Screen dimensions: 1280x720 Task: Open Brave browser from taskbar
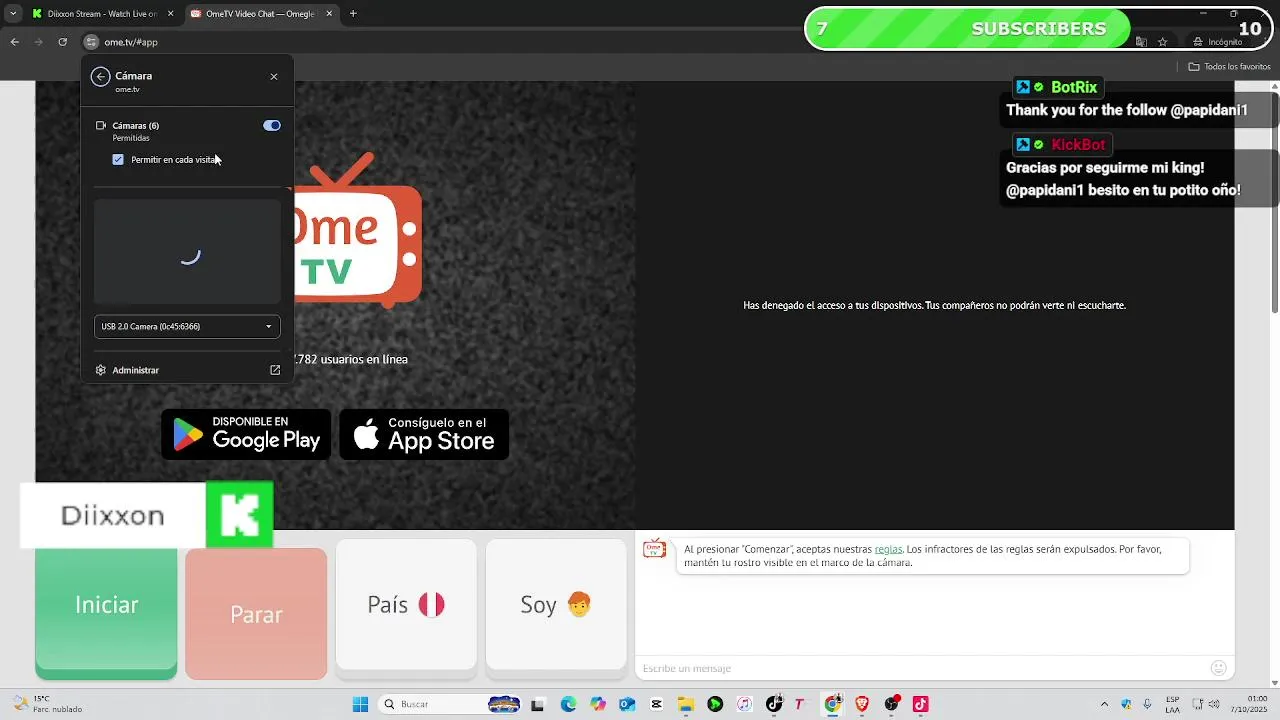tap(862, 705)
